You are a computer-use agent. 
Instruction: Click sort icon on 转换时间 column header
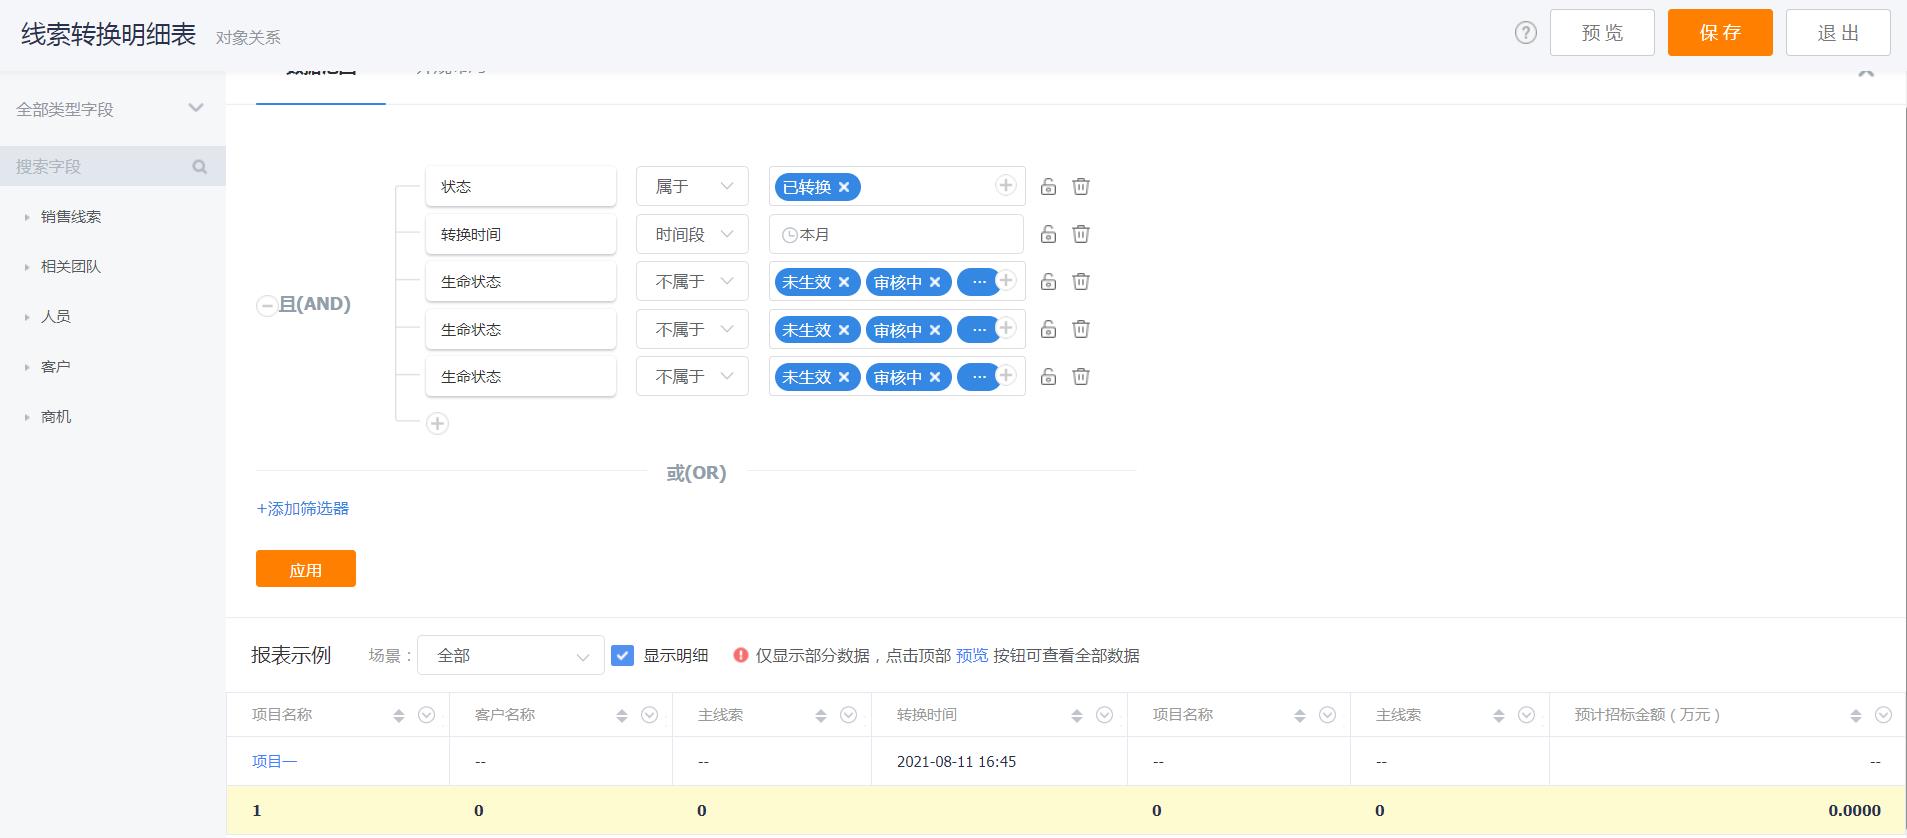[1077, 715]
